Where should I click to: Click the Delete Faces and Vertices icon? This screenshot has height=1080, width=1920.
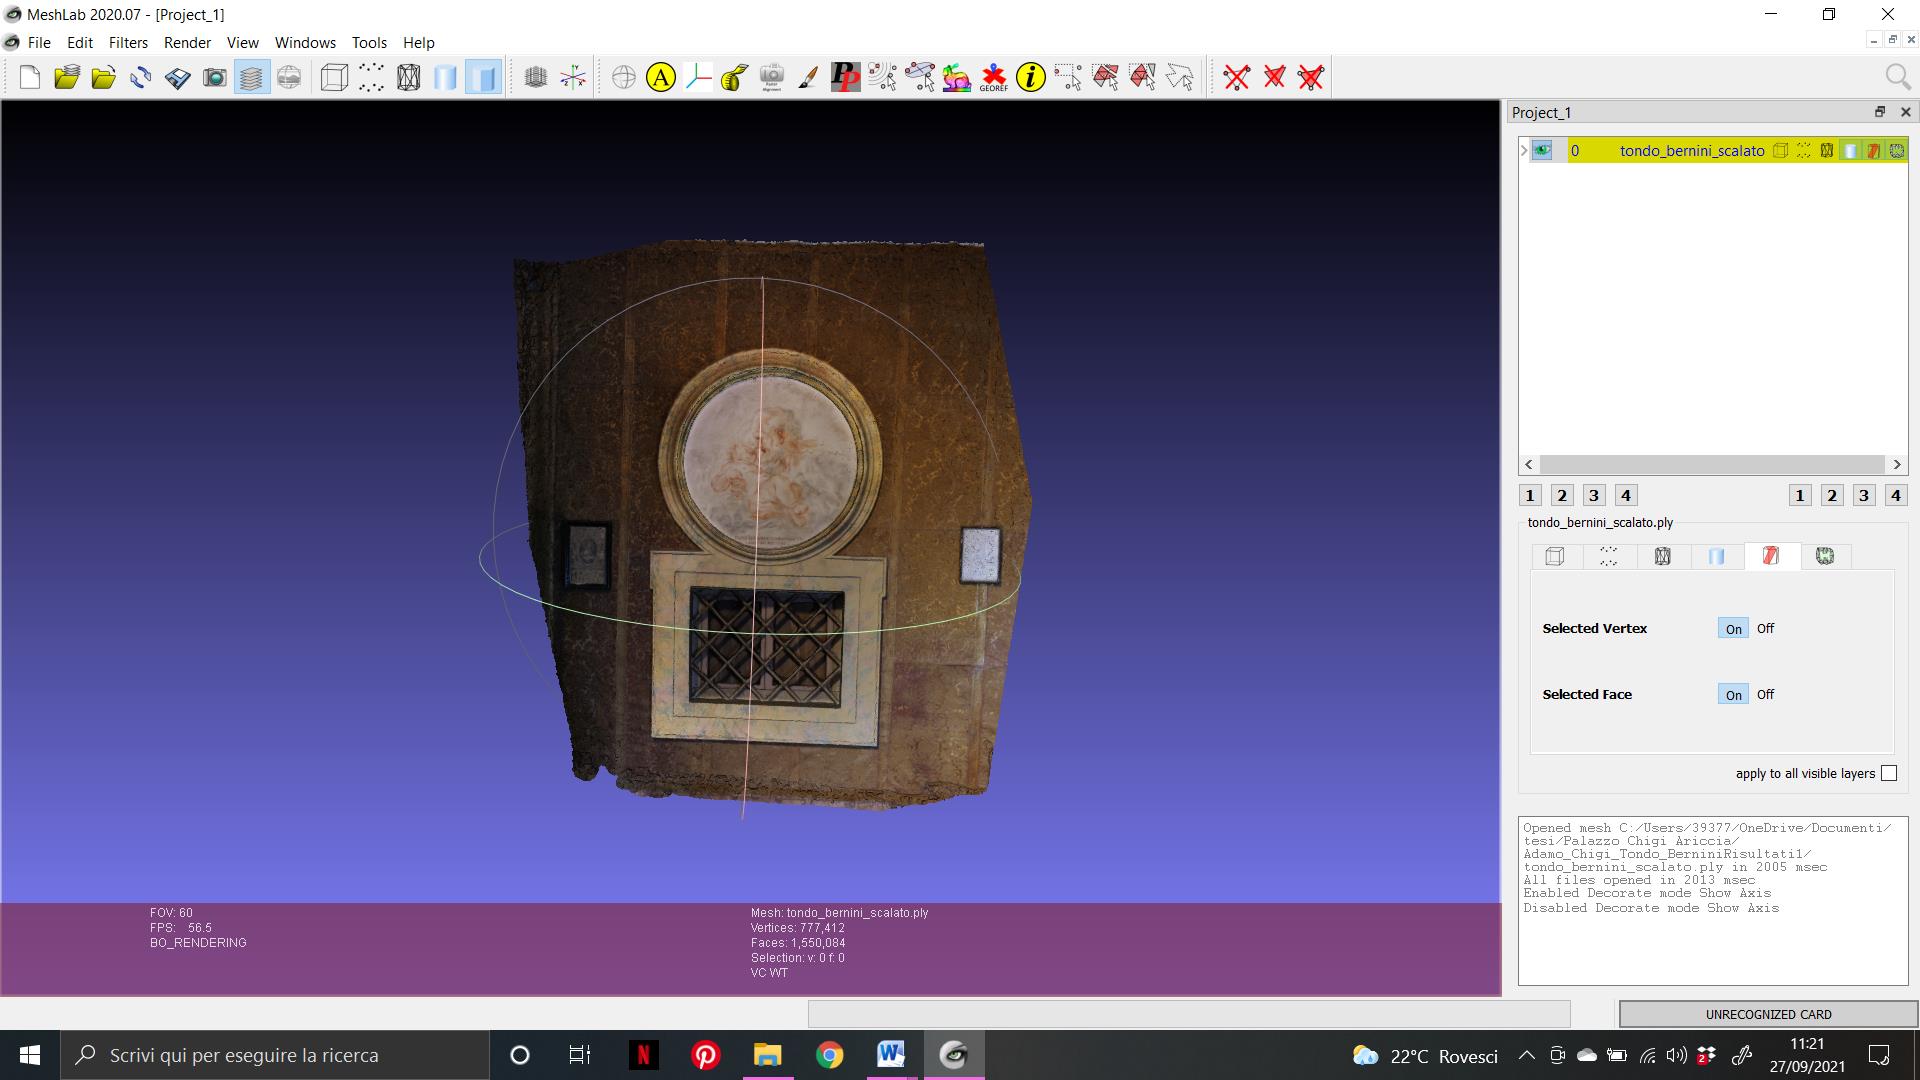click(1311, 77)
